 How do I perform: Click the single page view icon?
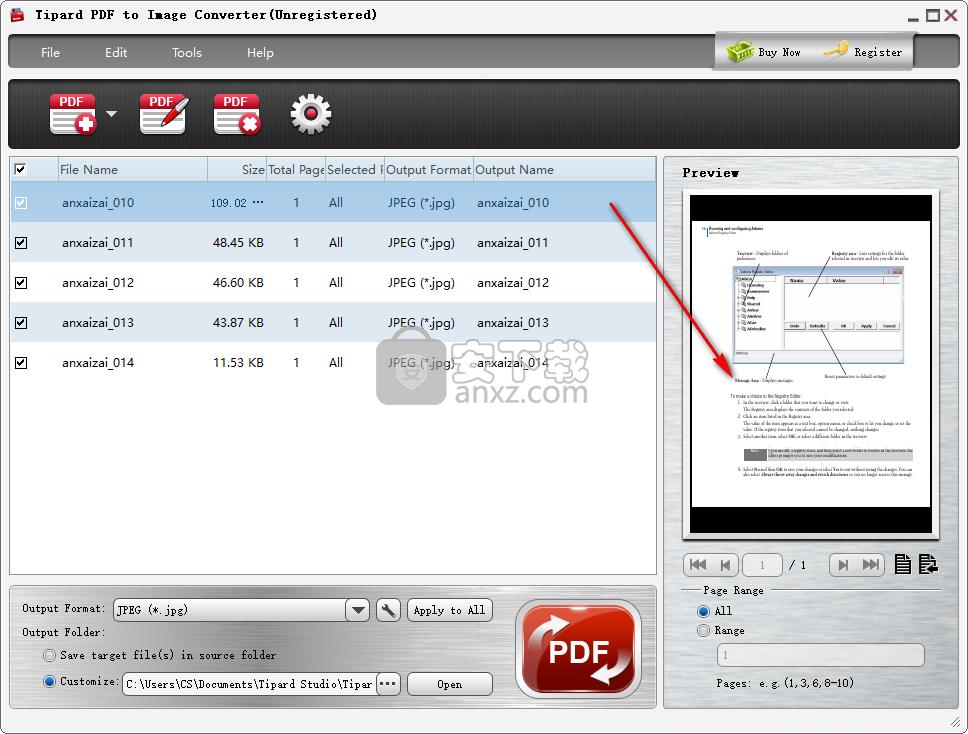[903, 564]
